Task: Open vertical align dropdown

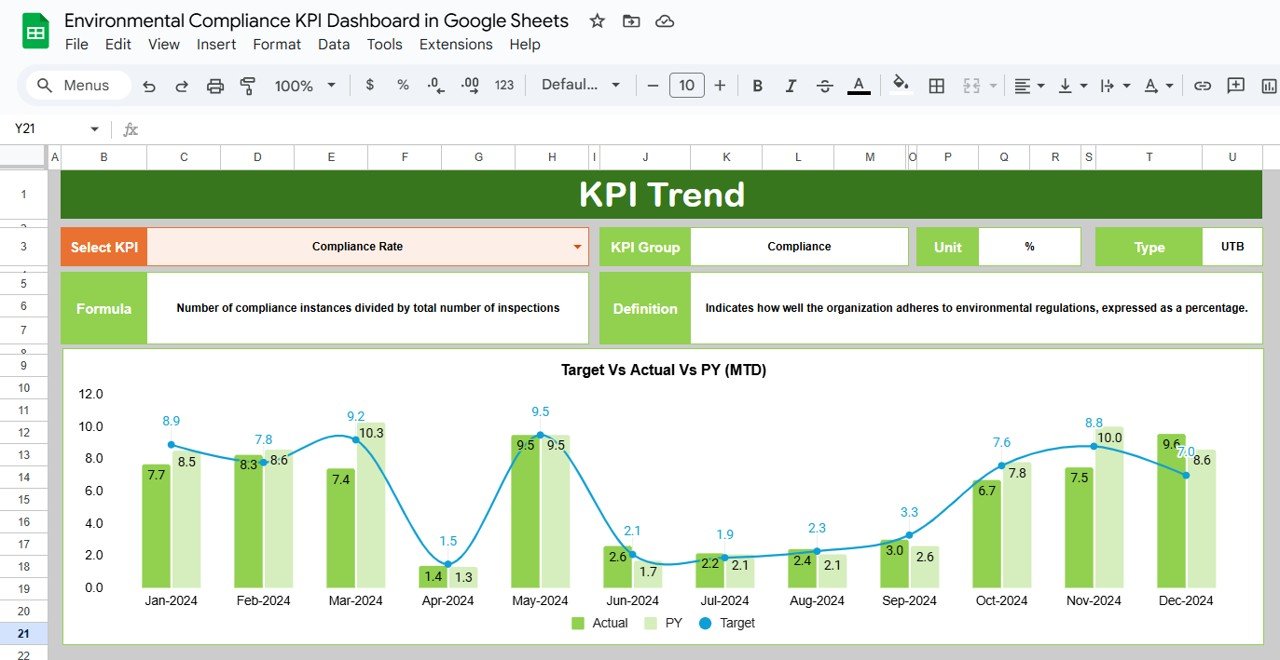Action: click(x=1072, y=86)
